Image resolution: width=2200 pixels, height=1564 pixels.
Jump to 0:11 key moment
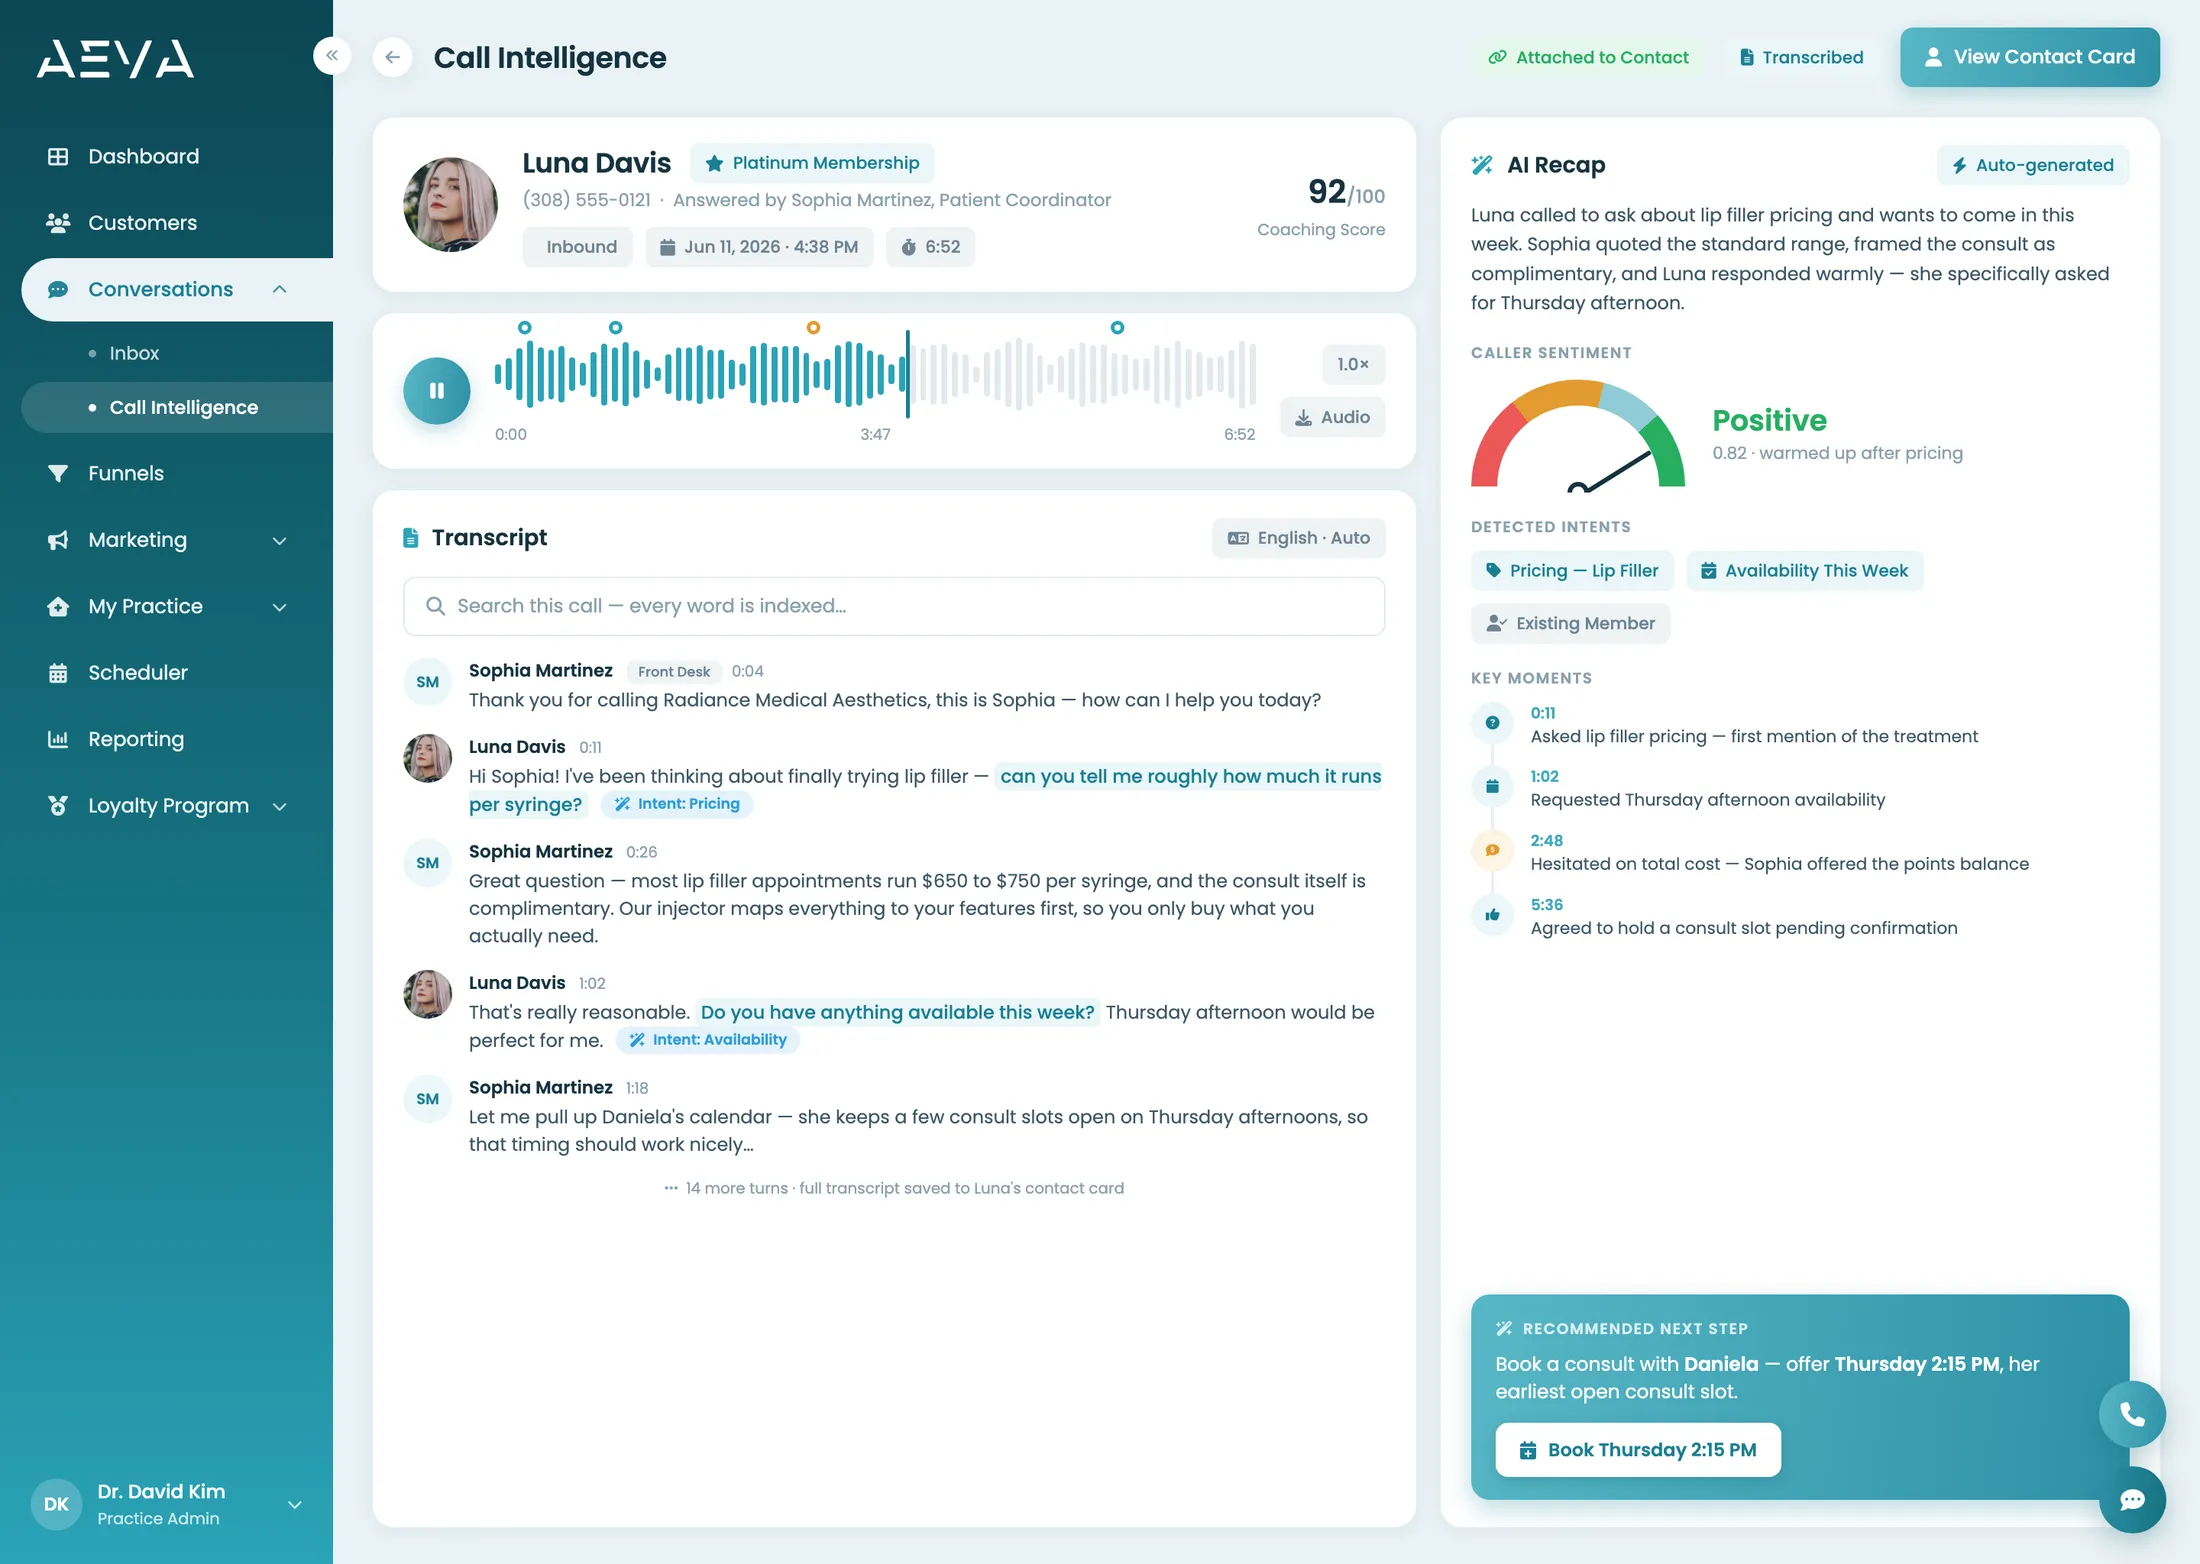pos(1543,713)
